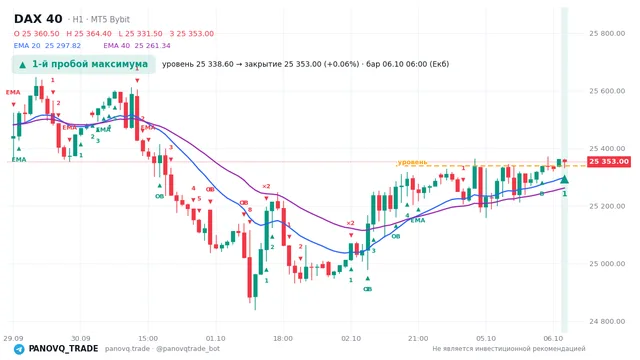The image size is (640, 360).
Task: Click the 15:00 time axis label
Action: [148, 338]
